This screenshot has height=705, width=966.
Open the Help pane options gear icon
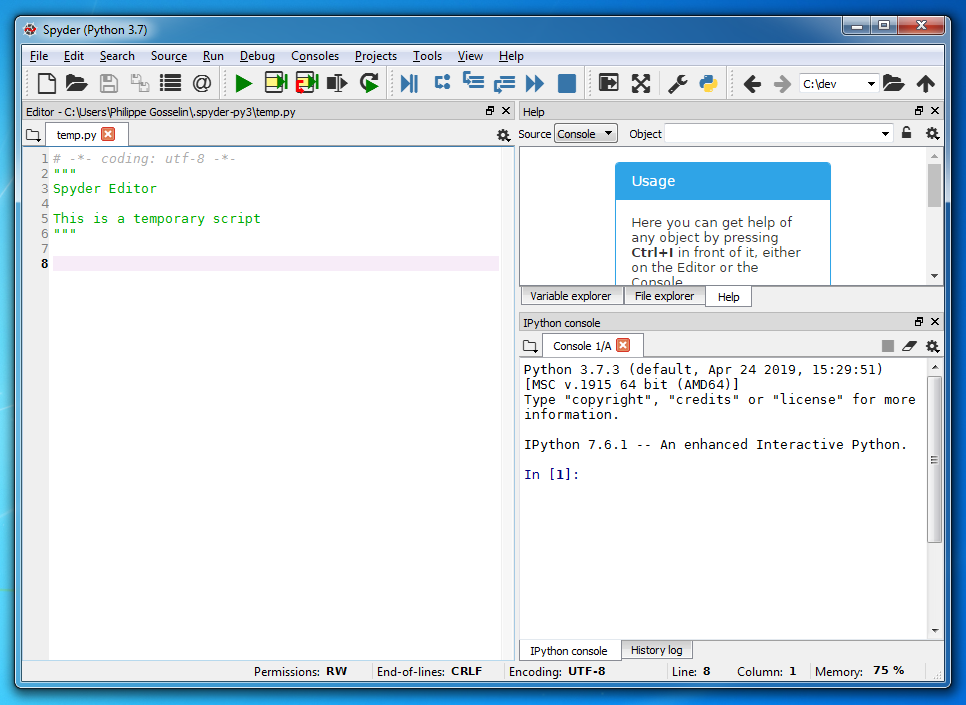click(x=933, y=134)
